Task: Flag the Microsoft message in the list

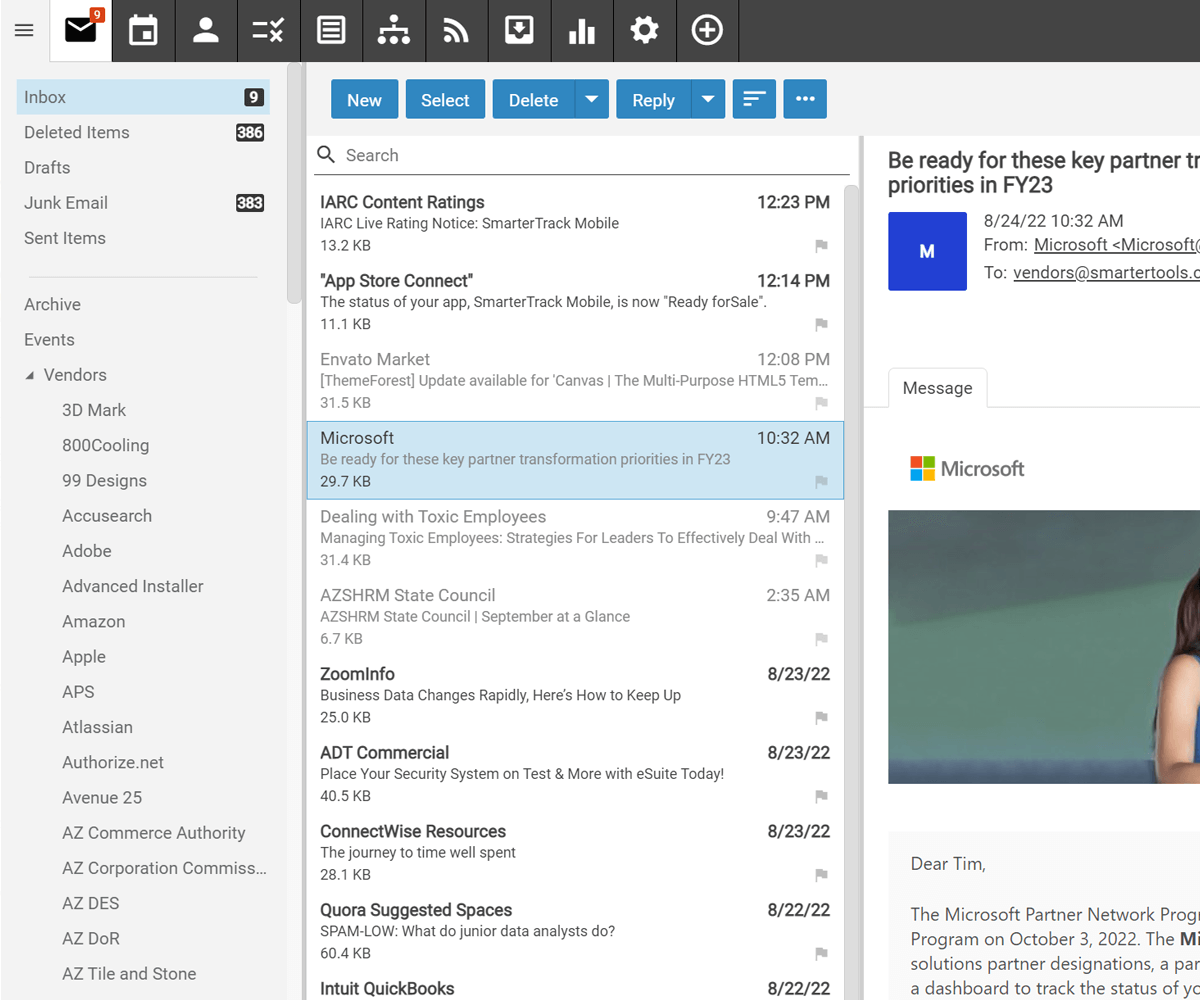Action: (821, 482)
